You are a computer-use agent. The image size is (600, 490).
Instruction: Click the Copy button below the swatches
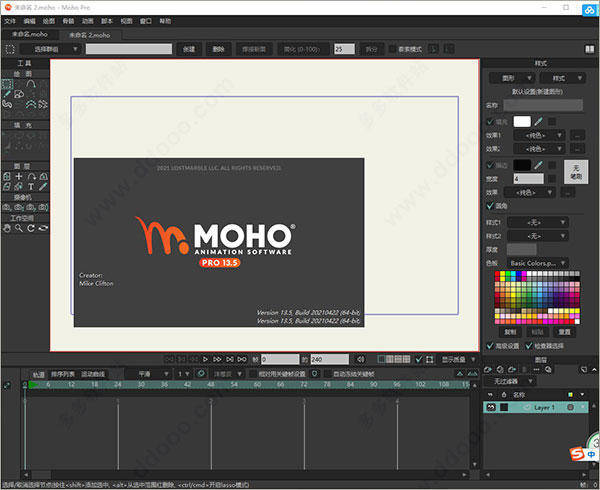coord(510,332)
